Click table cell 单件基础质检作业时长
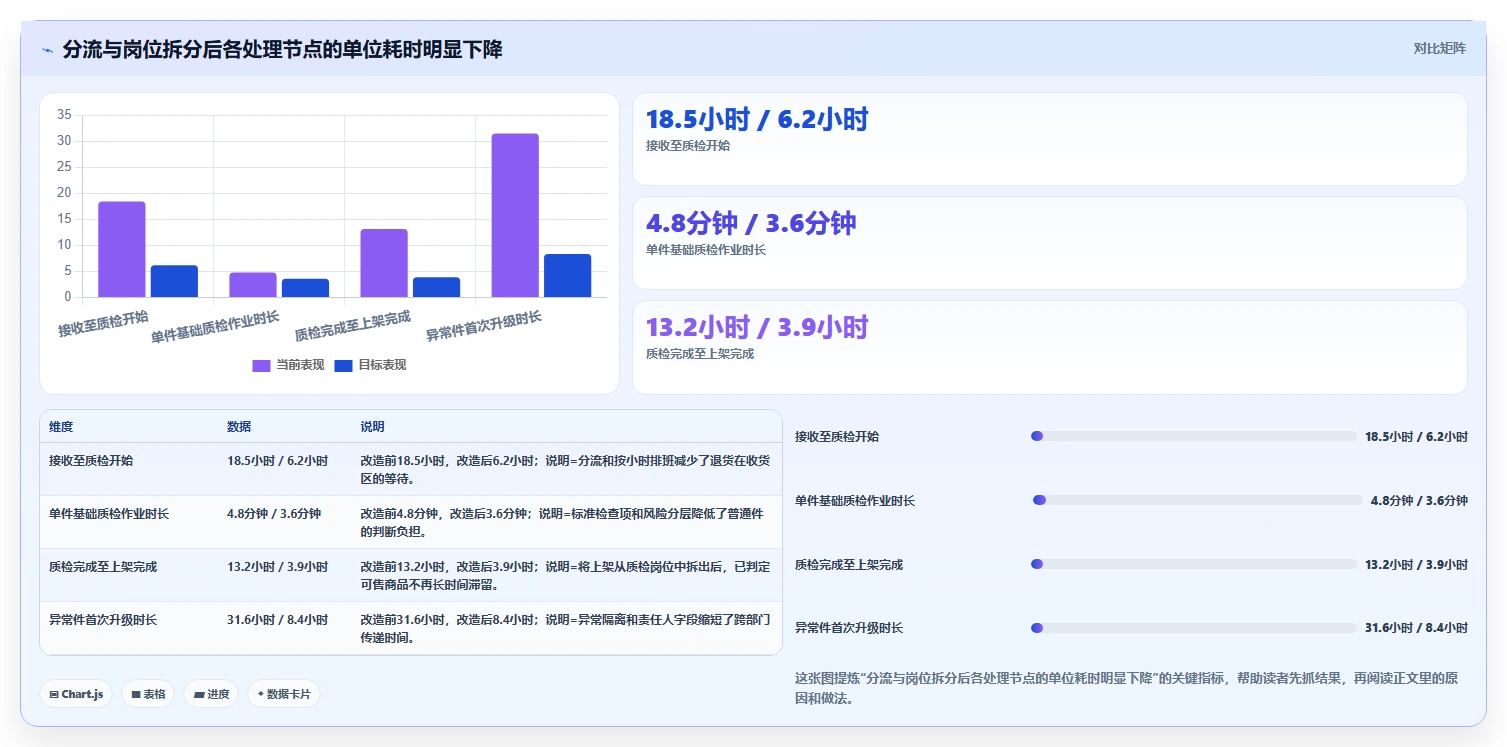Screen dimensions: 1507x747 click(x=109, y=514)
